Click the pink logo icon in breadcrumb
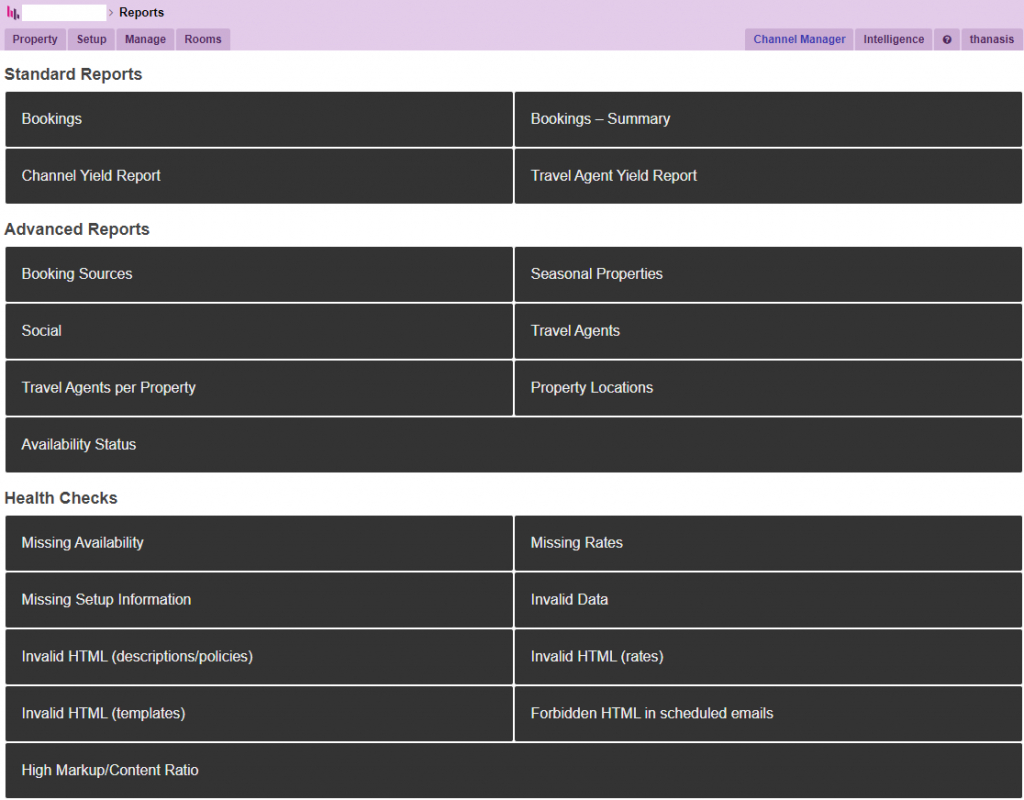The width and height of the screenshot is (1024, 800). [13, 13]
